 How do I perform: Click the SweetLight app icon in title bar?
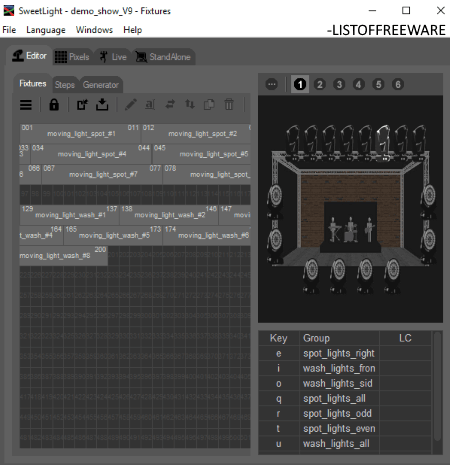tap(8, 11)
